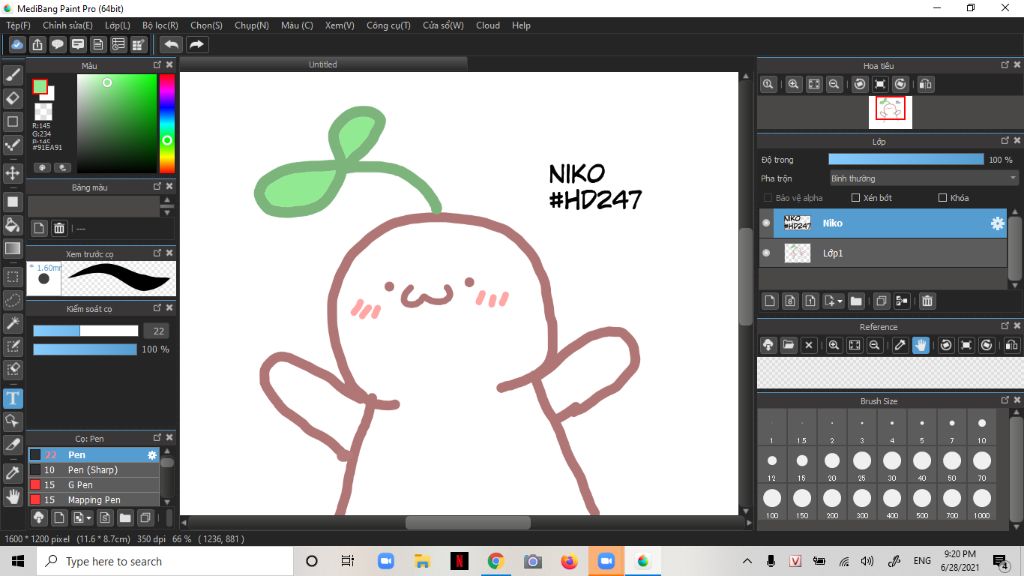Click the taskbar search box

pyautogui.click(x=165, y=561)
